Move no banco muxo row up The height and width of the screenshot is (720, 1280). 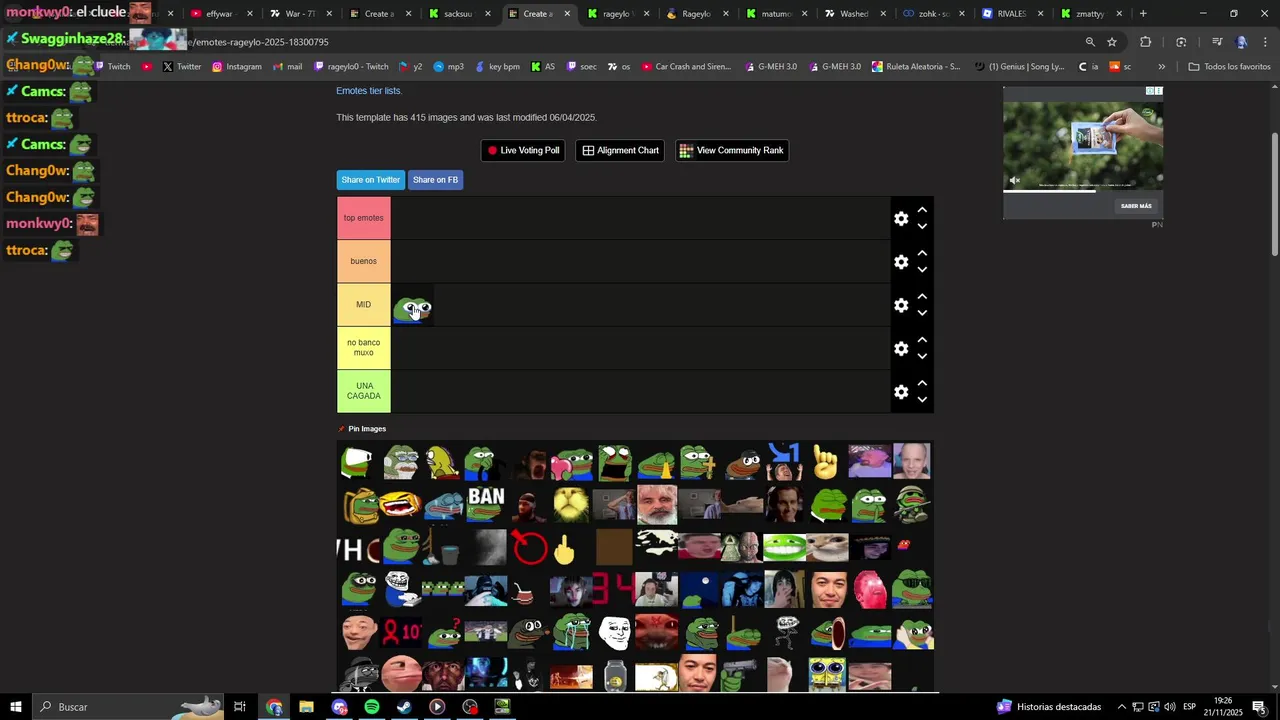[x=922, y=340]
